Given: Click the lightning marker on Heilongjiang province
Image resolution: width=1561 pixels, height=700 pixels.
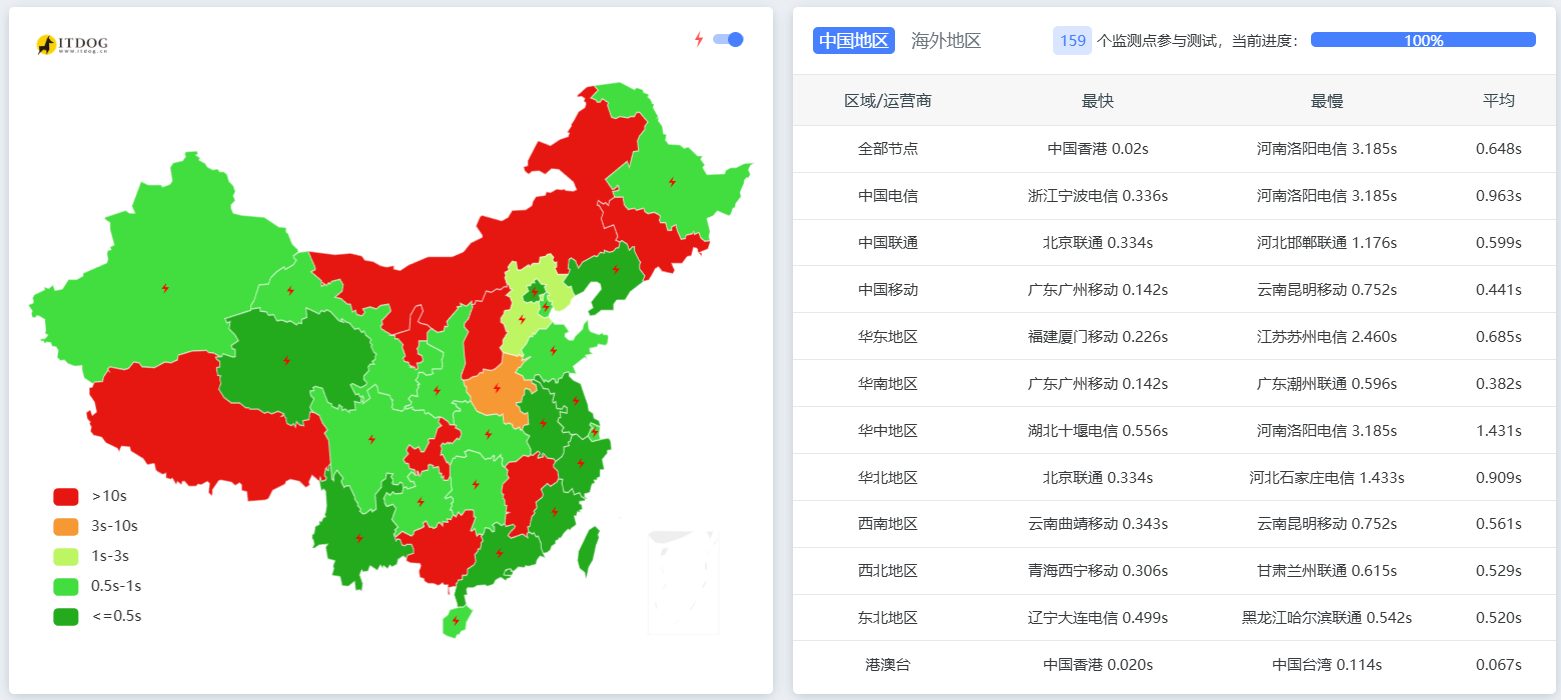Looking at the screenshot, I should pos(672,182).
